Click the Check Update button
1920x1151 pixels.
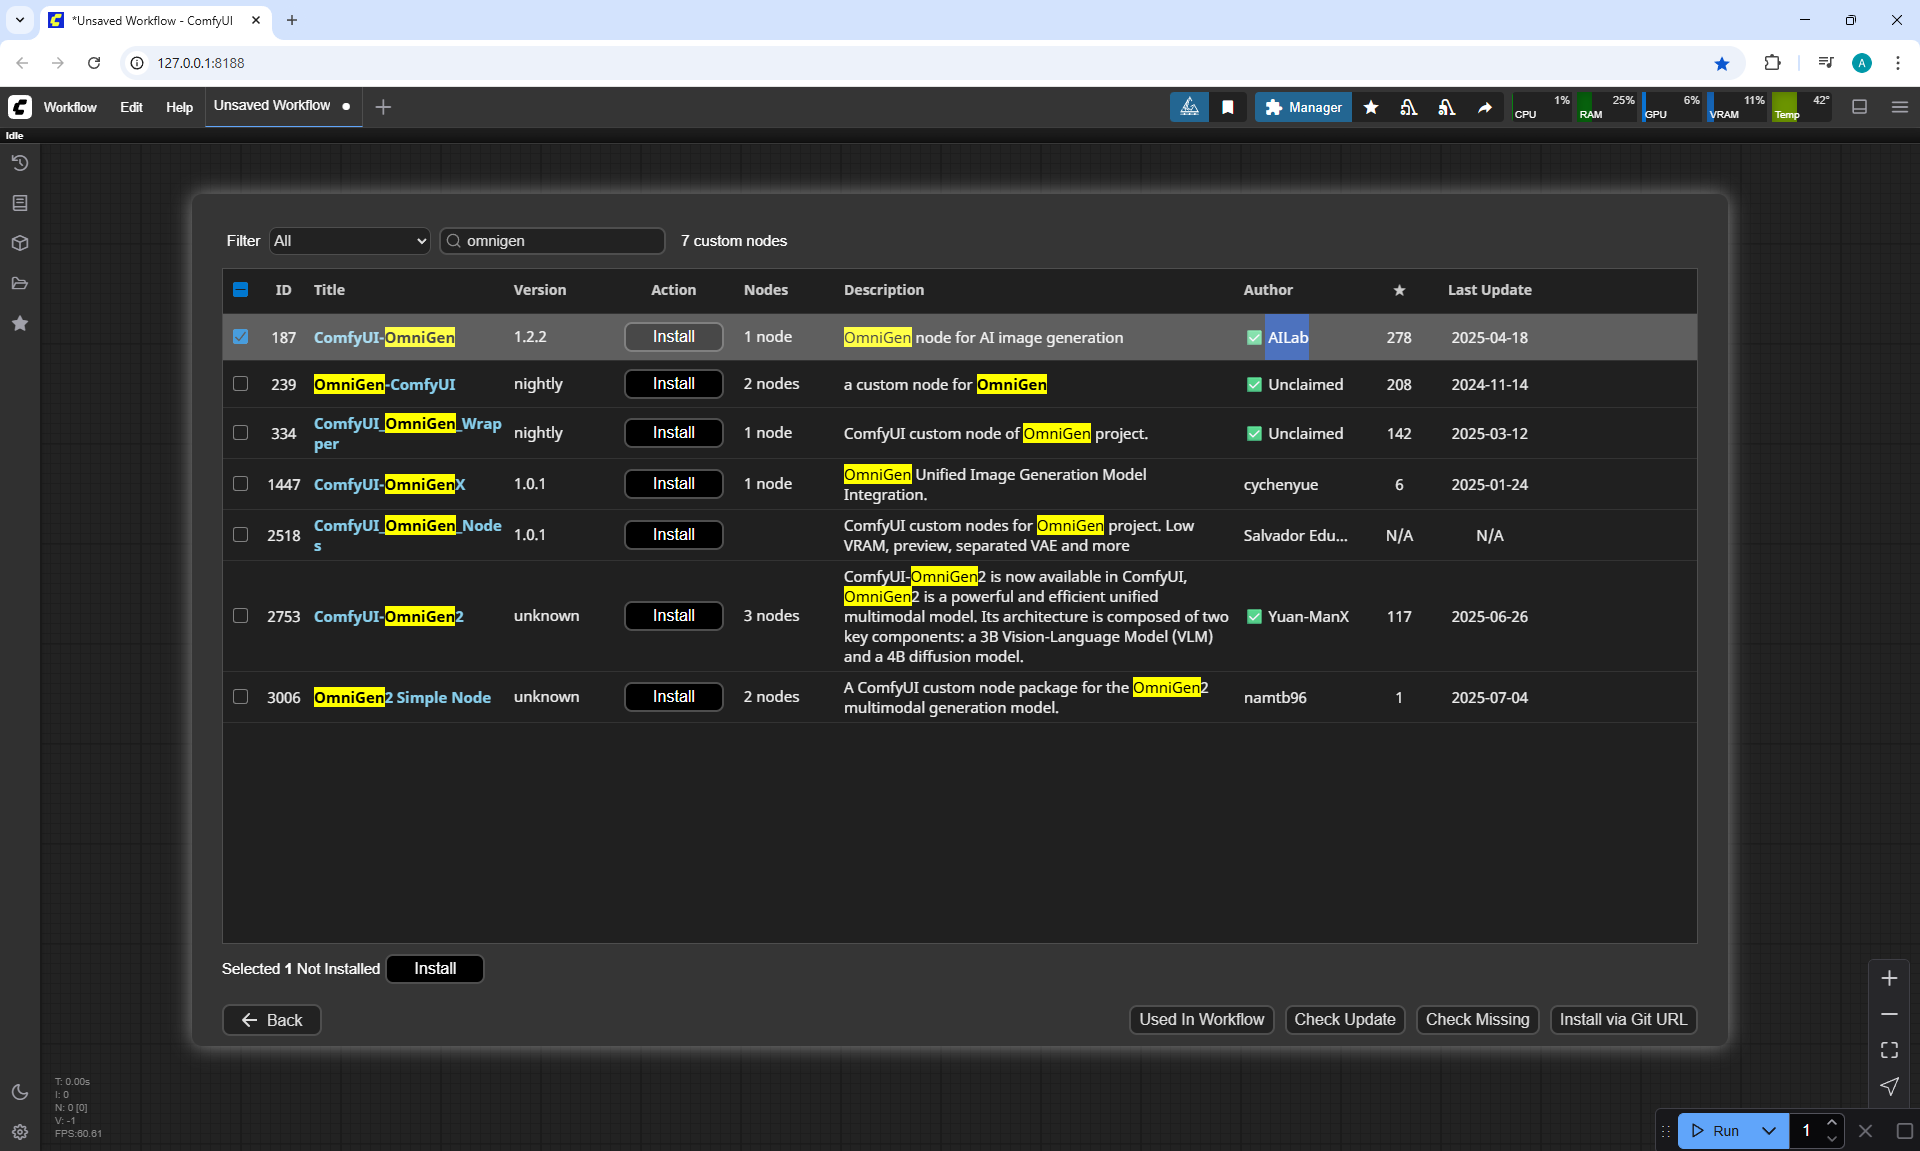(1344, 1019)
